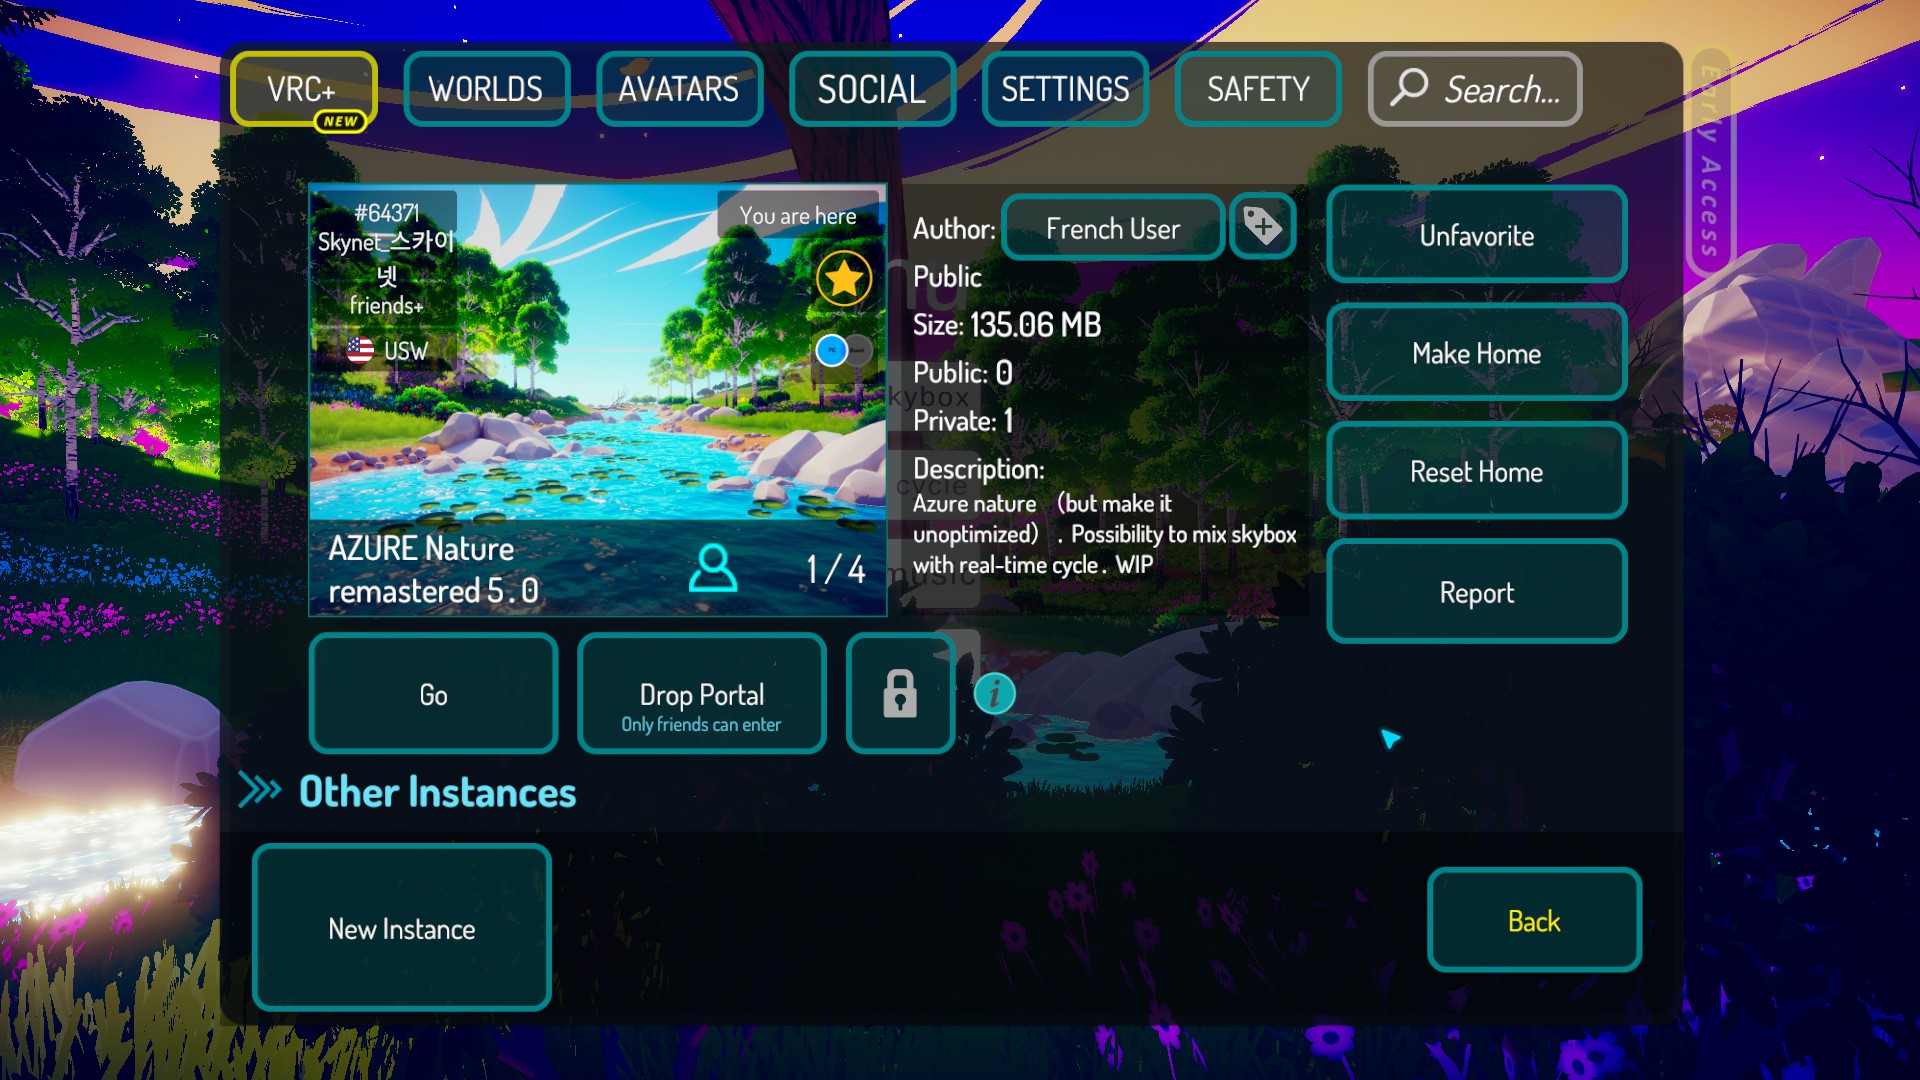This screenshot has width=1920, height=1080.
Task: Open the AVATARS tab
Action: click(x=679, y=89)
